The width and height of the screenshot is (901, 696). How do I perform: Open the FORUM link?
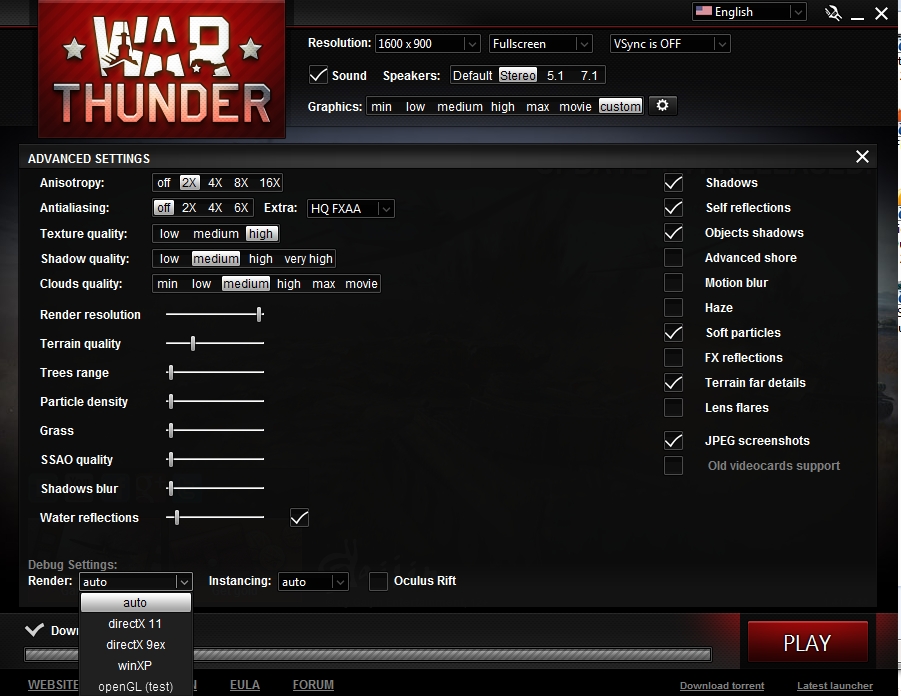[x=313, y=685]
